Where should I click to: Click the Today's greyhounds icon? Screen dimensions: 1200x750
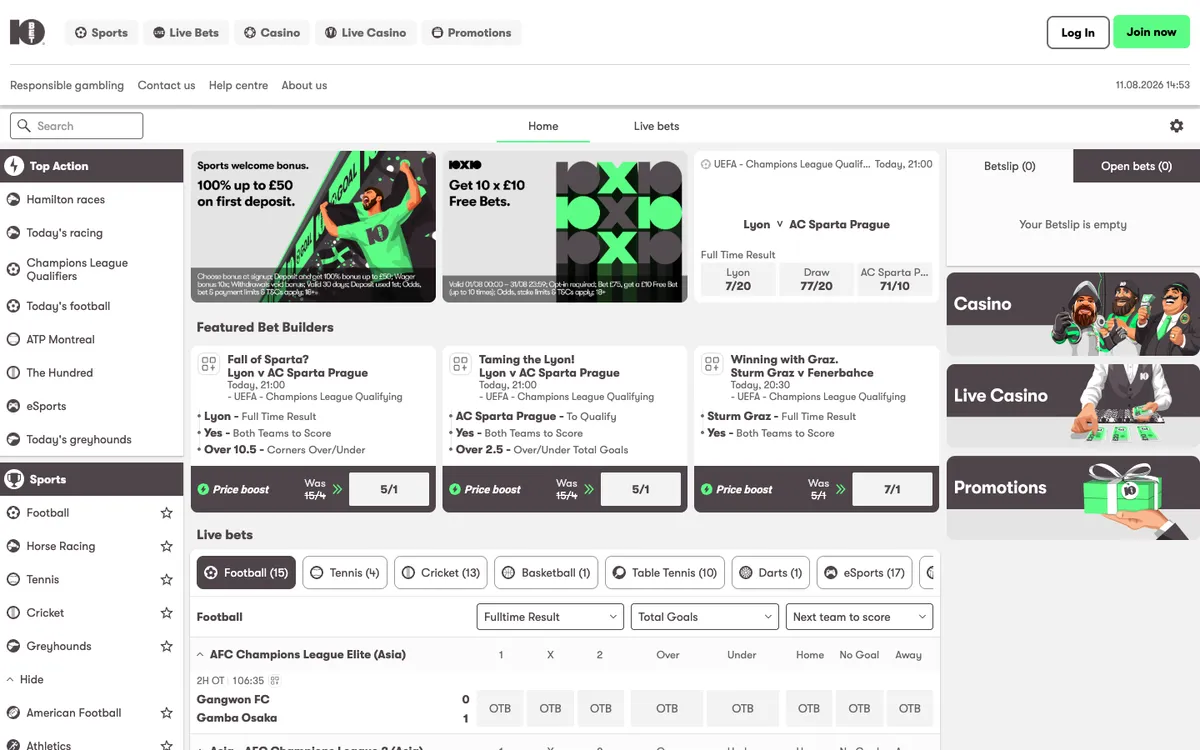[13, 439]
